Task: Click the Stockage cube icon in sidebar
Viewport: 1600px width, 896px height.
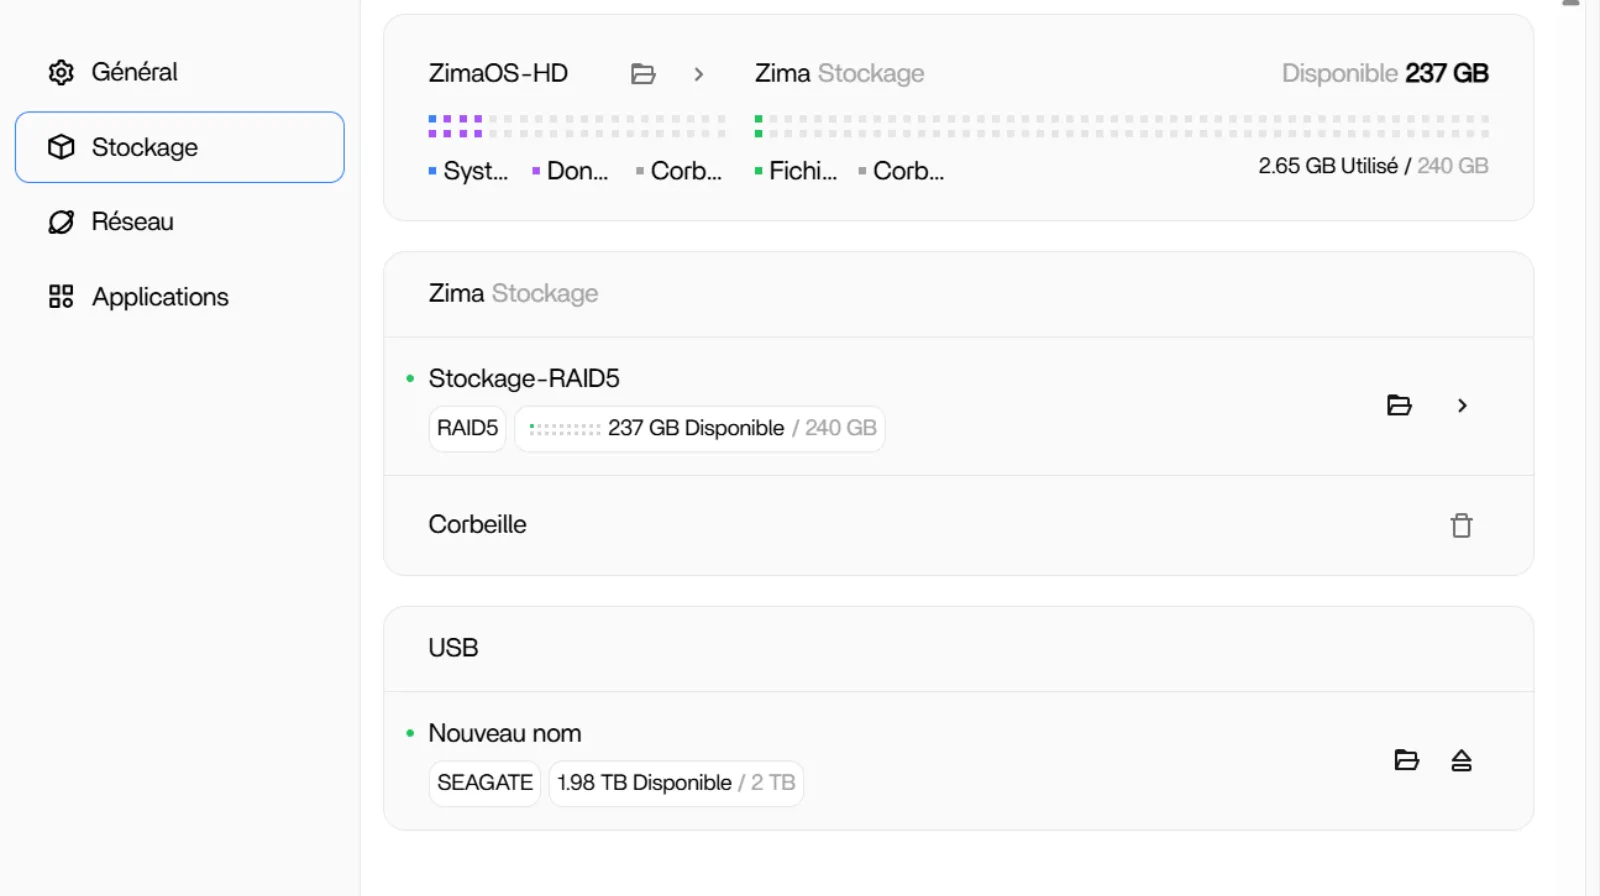Action: pos(61,147)
